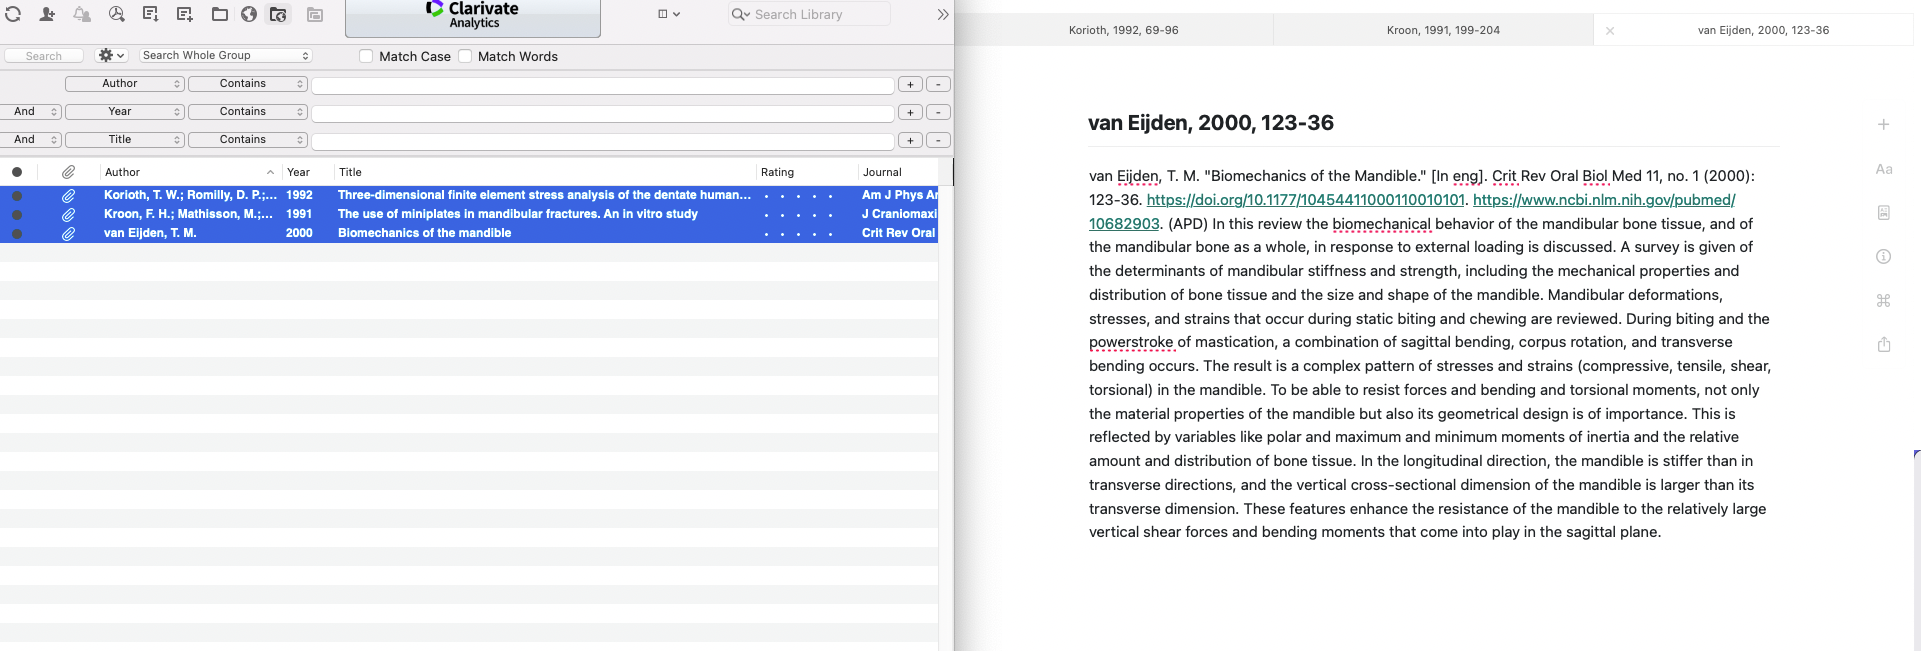Click attachment paperclip of Kroon 1991 row
This screenshot has width=1921, height=651.
pyautogui.click(x=68, y=215)
